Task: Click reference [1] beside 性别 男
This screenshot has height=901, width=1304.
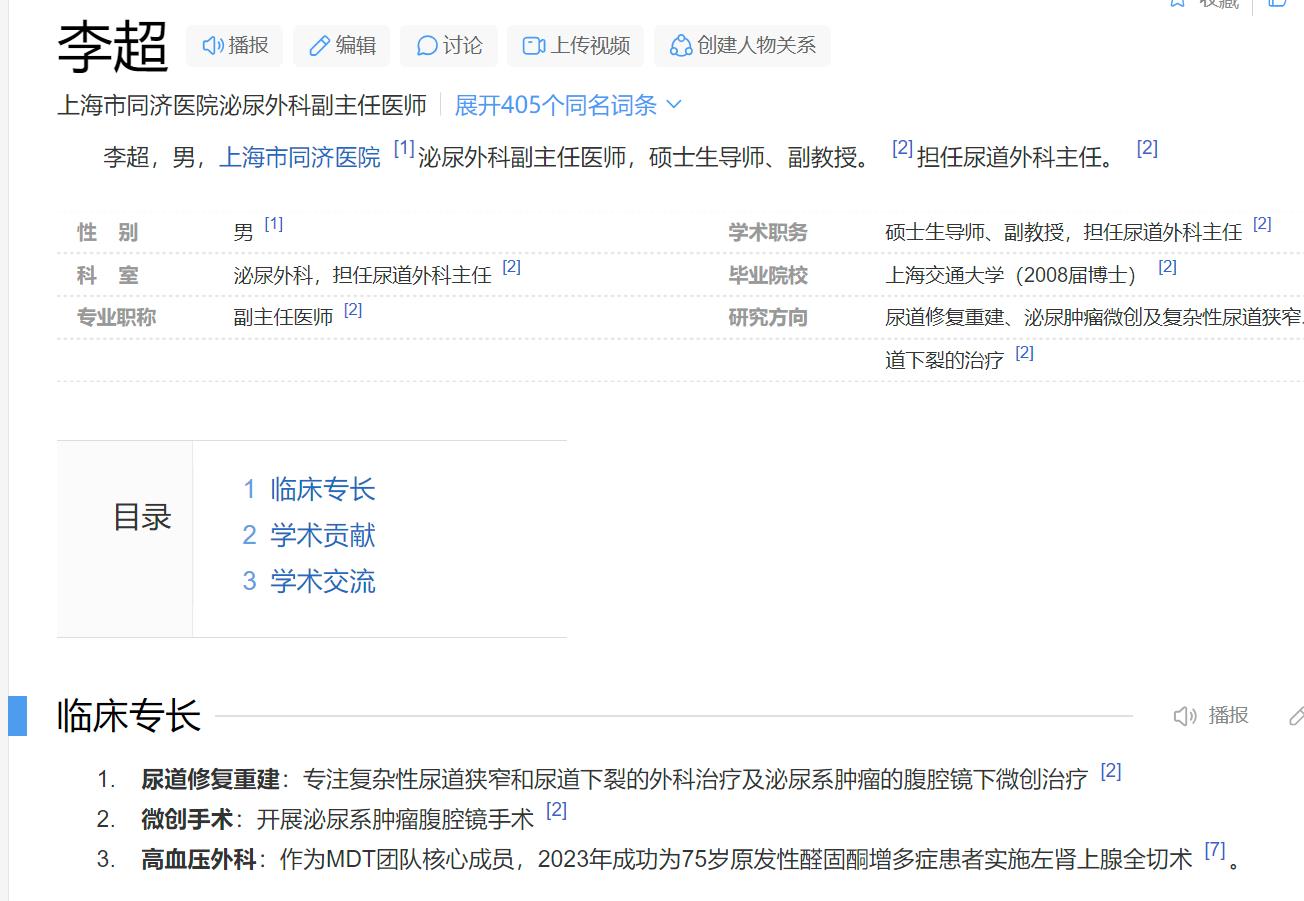Action: coord(272,224)
